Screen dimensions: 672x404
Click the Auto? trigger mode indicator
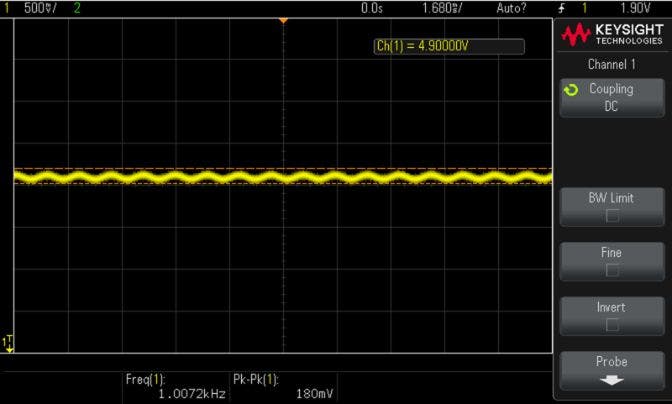[x=510, y=8]
